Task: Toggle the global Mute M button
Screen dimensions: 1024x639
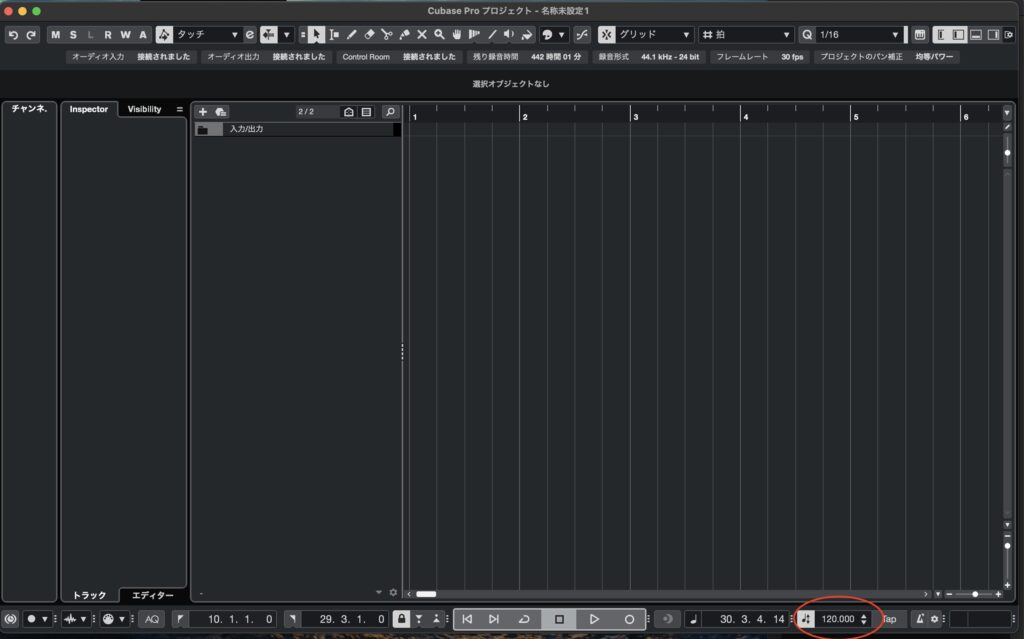Action: [56, 35]
